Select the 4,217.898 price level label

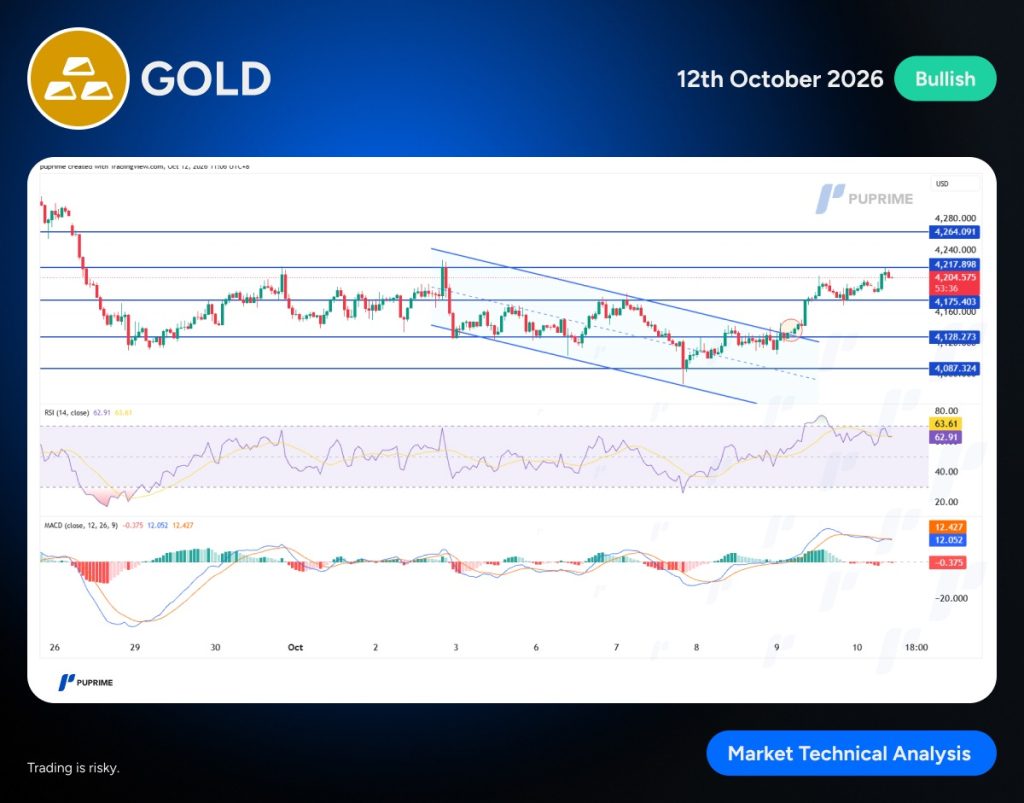[954, 264]
